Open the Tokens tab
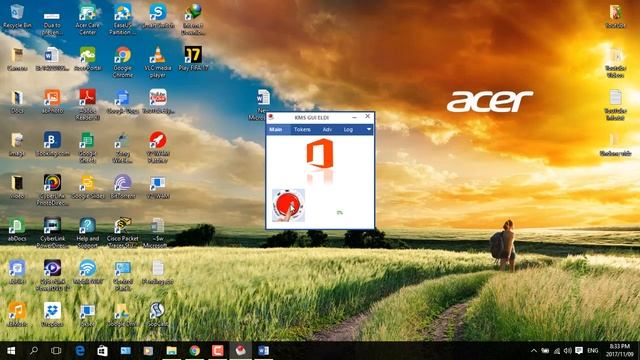The height and width of the screenshot is (360, 640). tap(302, 129)
